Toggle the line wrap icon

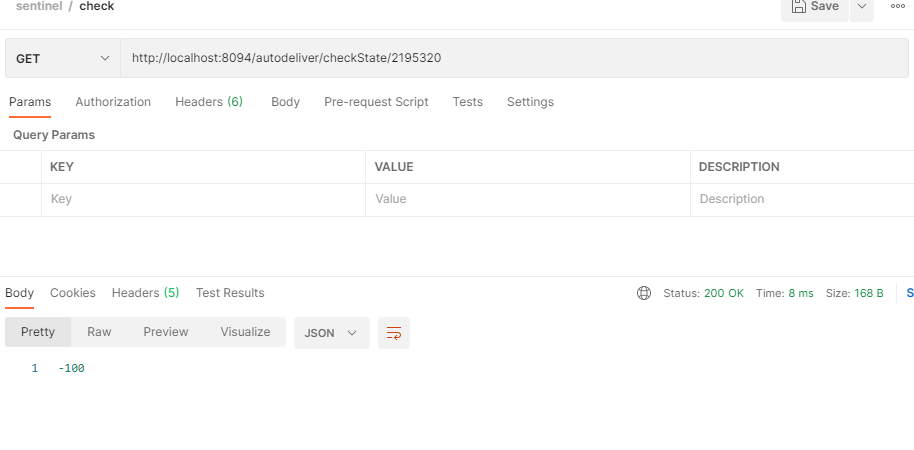394,333
